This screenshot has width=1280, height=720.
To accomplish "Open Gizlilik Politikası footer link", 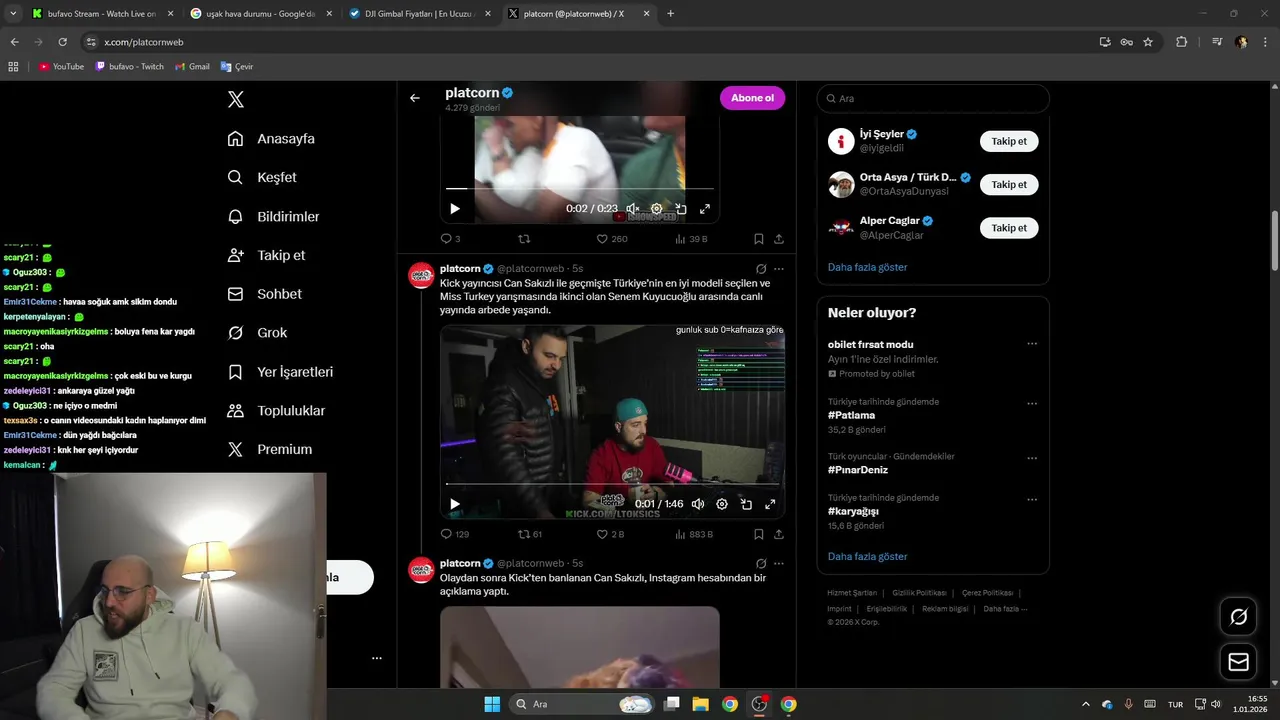I will [x=920, y=593].
